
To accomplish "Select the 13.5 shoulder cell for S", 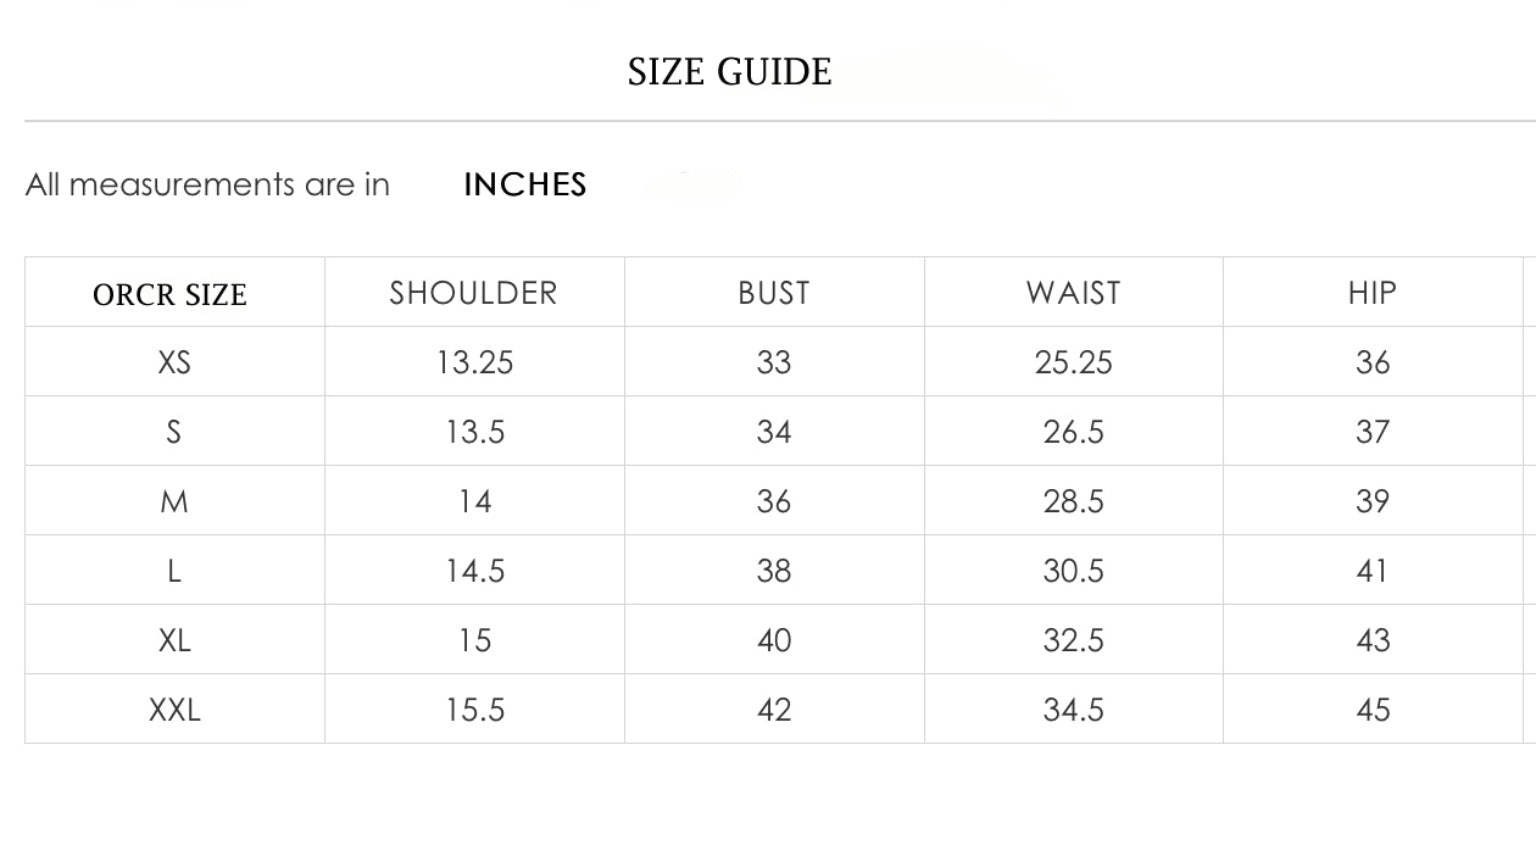I will click(x=474, y=432).
